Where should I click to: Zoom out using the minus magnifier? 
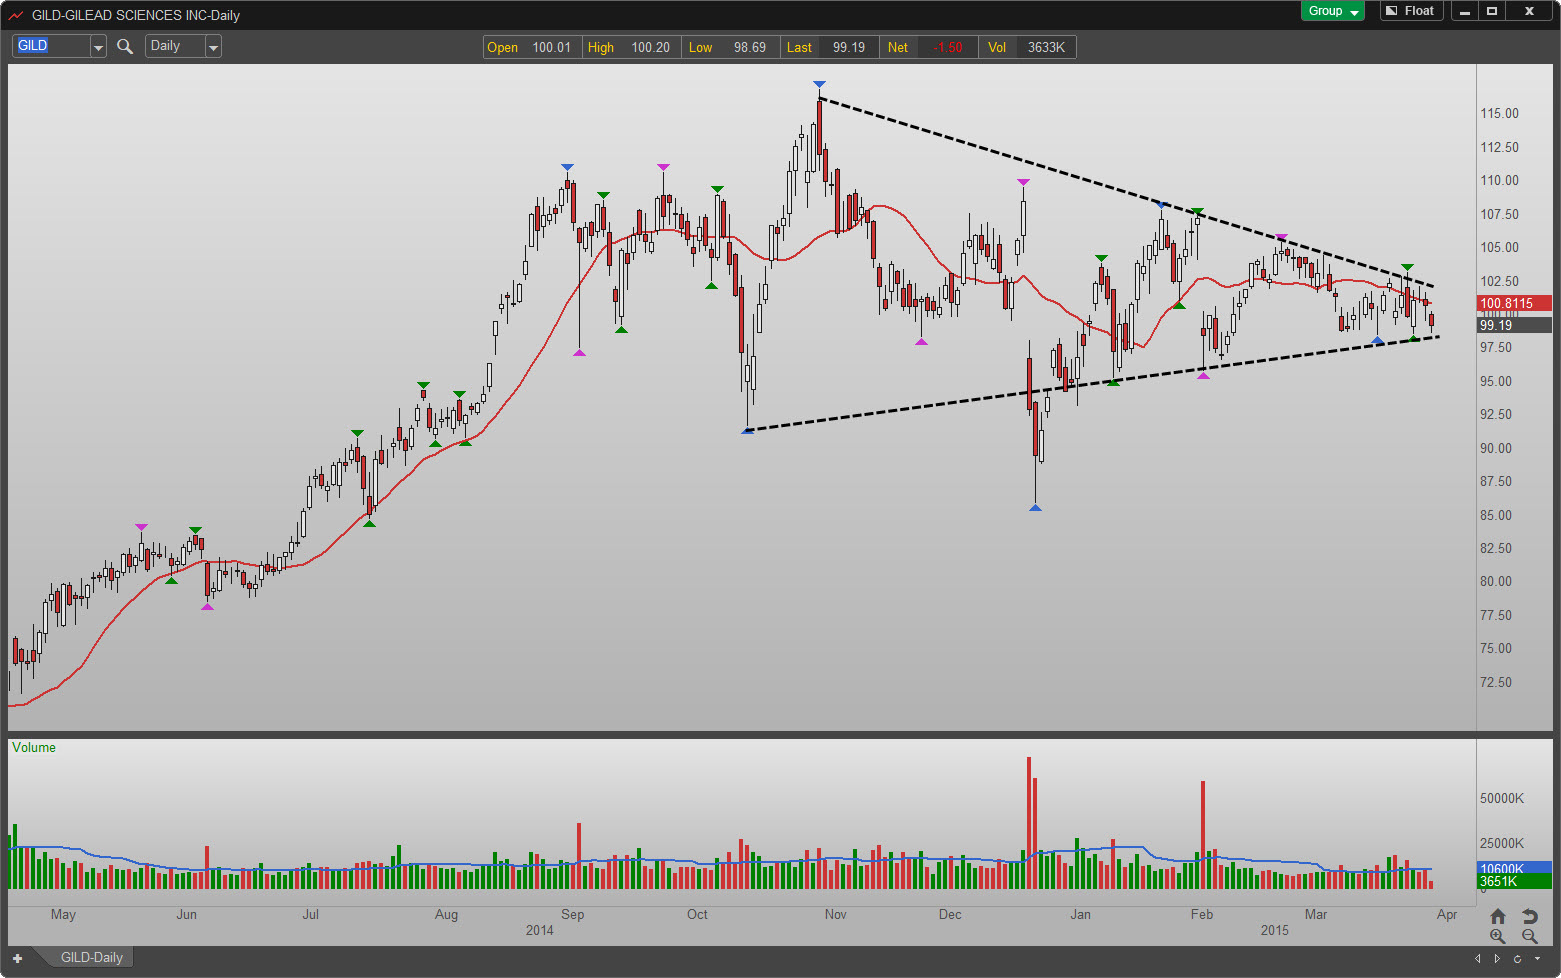tap(1529, 937)
